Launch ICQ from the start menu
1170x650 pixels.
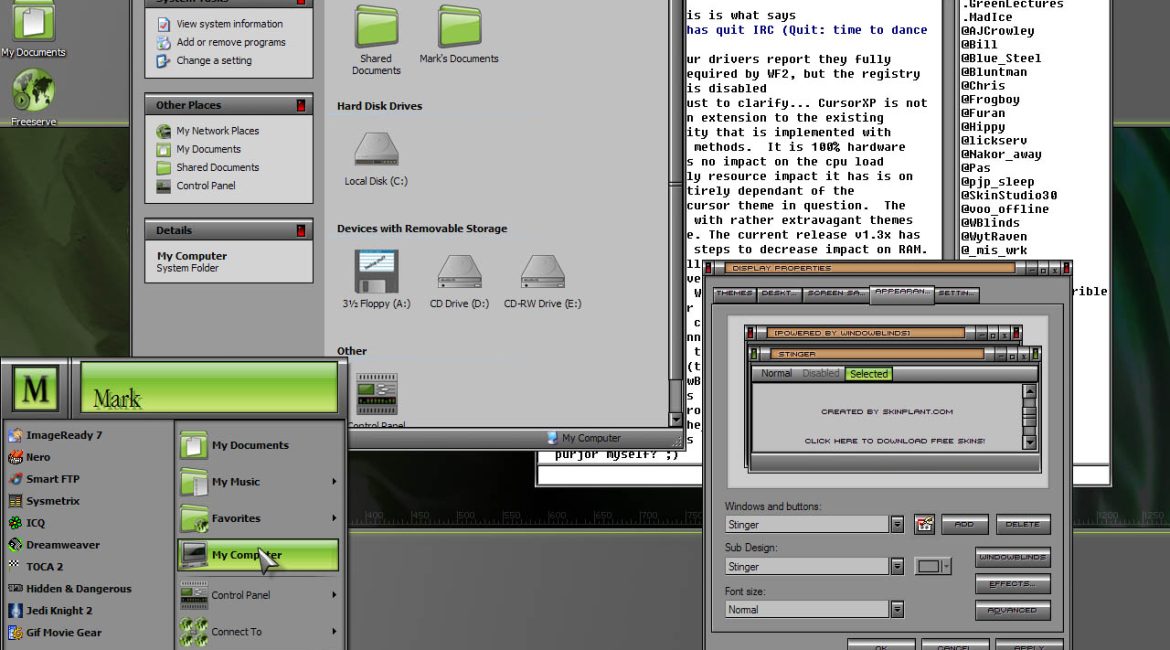(x=35, y=523)
